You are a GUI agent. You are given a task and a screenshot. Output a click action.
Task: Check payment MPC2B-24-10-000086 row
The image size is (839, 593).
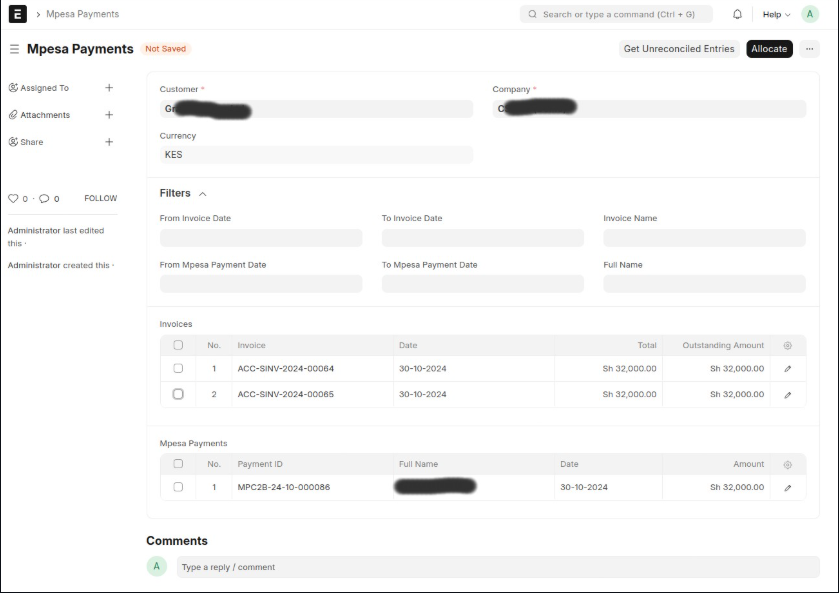pyautogui.click(x=178, y=487)
